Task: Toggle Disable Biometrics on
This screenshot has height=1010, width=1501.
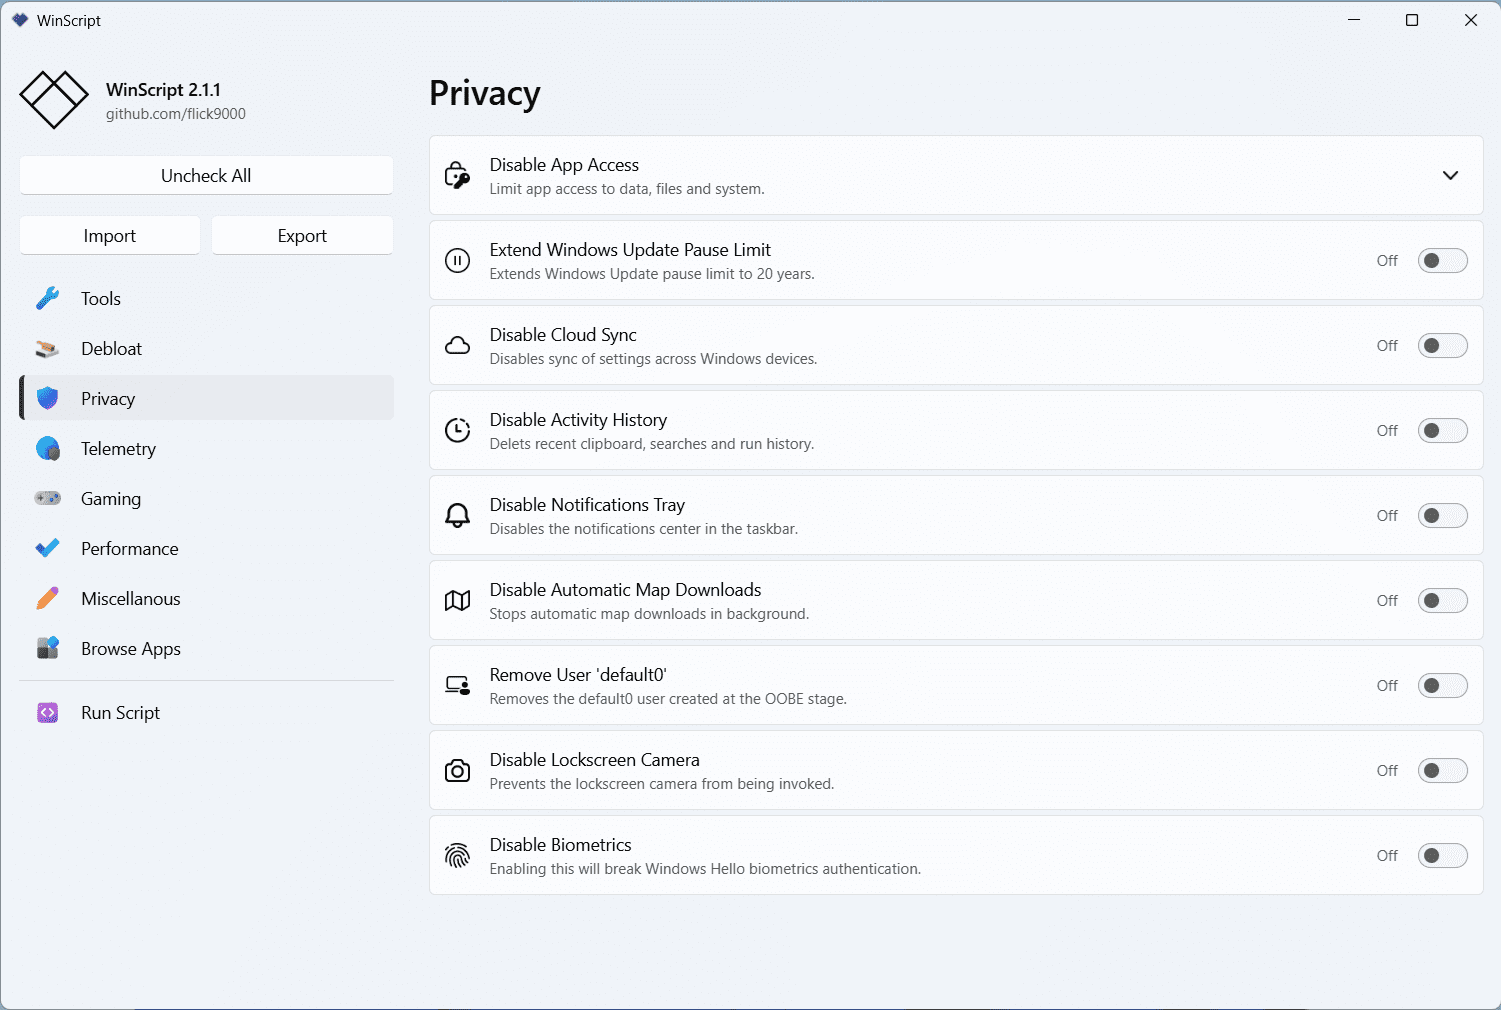Action: [x=1442, y=856]
